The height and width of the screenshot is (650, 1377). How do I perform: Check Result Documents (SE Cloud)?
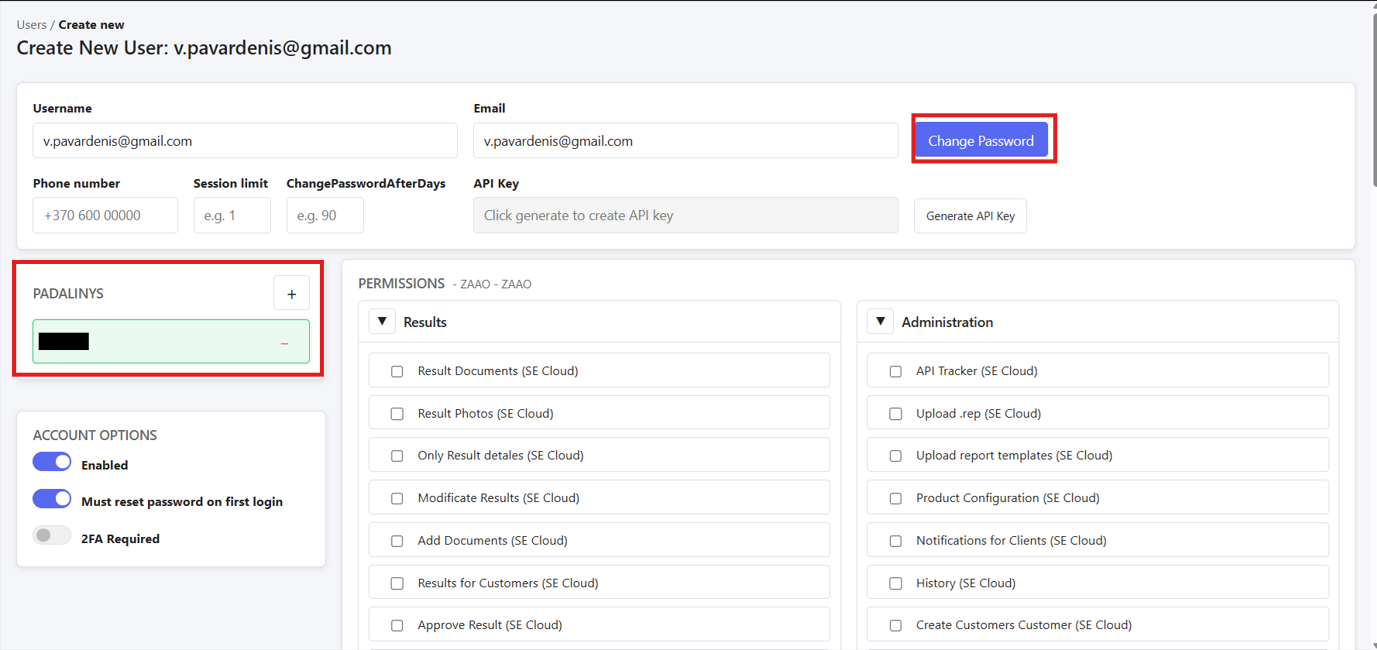pyautogui.click(x=397, y=371)
